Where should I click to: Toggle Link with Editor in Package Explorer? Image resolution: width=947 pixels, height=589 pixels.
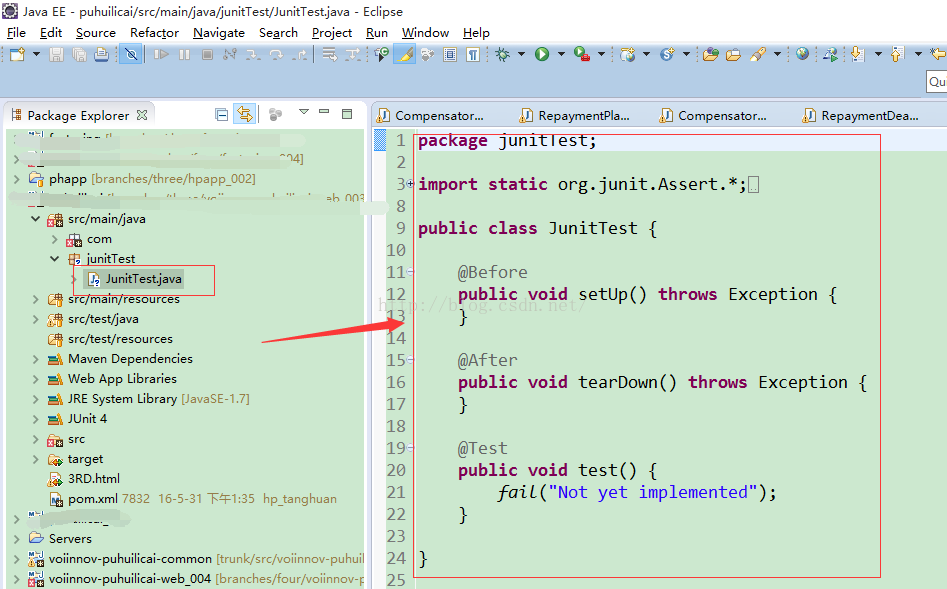coord(245,114)
